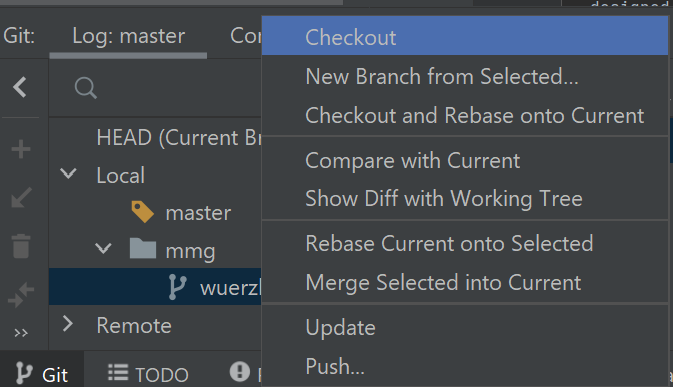Collapse the Local branches node

coord(68,174)
